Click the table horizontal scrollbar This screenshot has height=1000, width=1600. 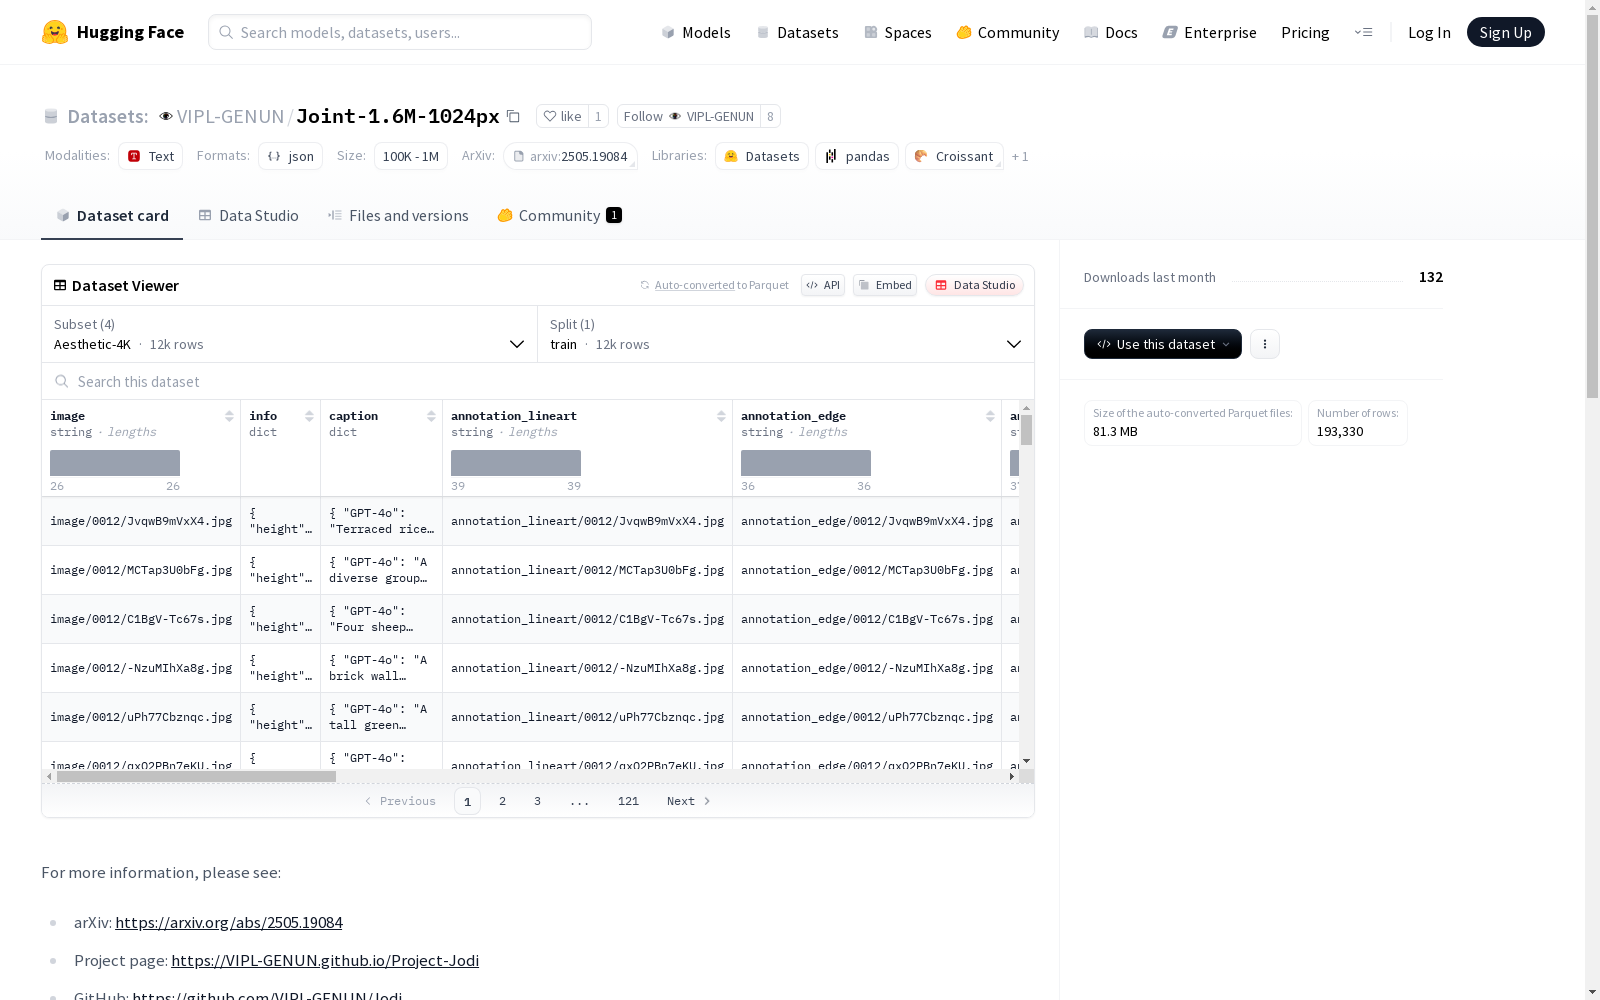tap(196, 776)
